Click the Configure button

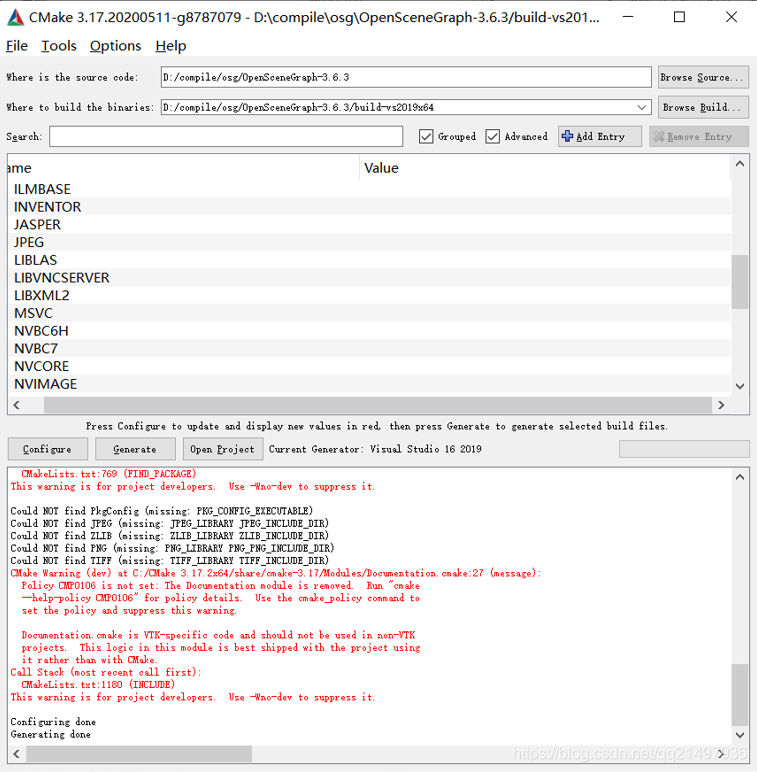pos(48,449)
